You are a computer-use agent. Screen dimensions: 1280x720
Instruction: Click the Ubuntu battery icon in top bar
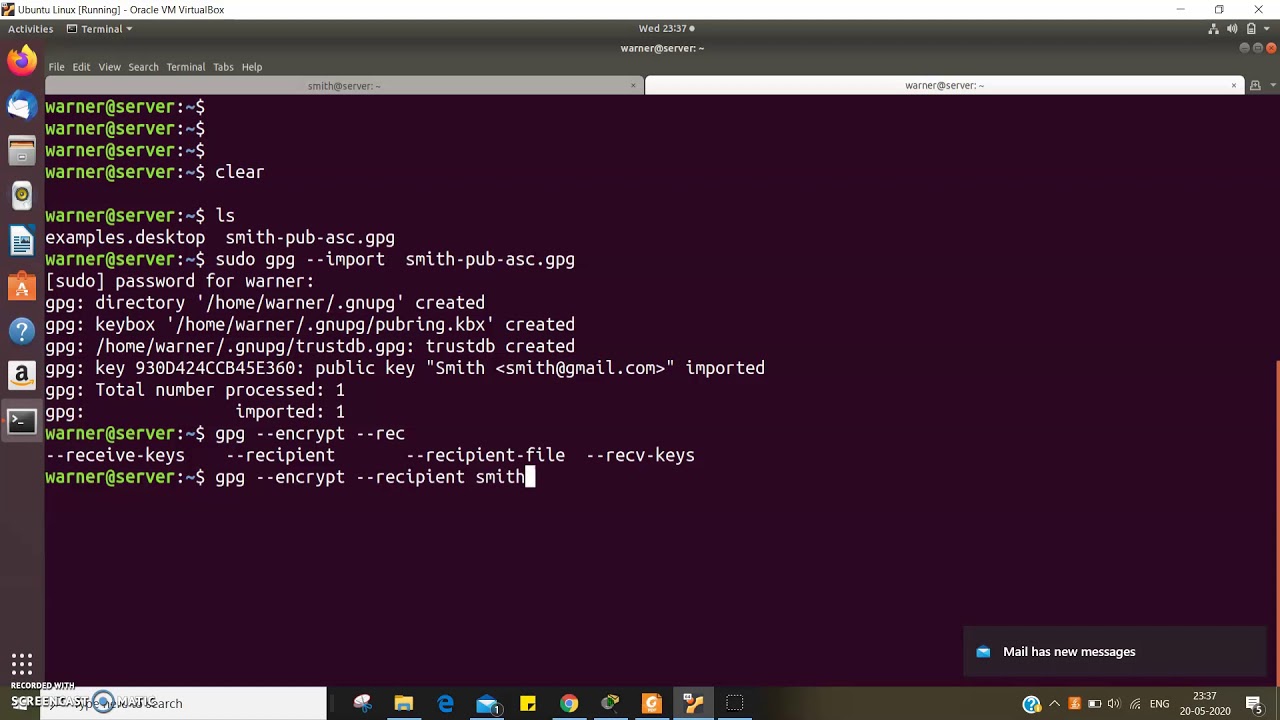pyautogui.click(x=1251, y=29)
